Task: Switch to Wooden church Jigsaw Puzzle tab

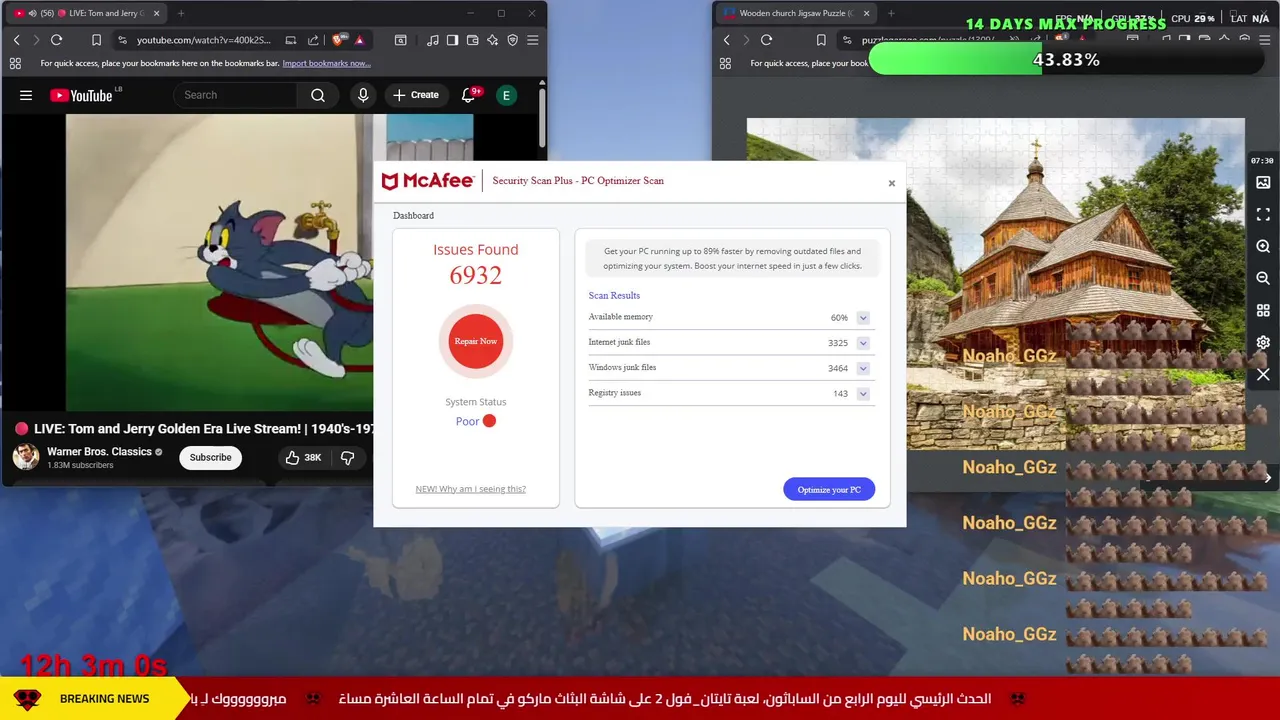Action: pos(795,13)
